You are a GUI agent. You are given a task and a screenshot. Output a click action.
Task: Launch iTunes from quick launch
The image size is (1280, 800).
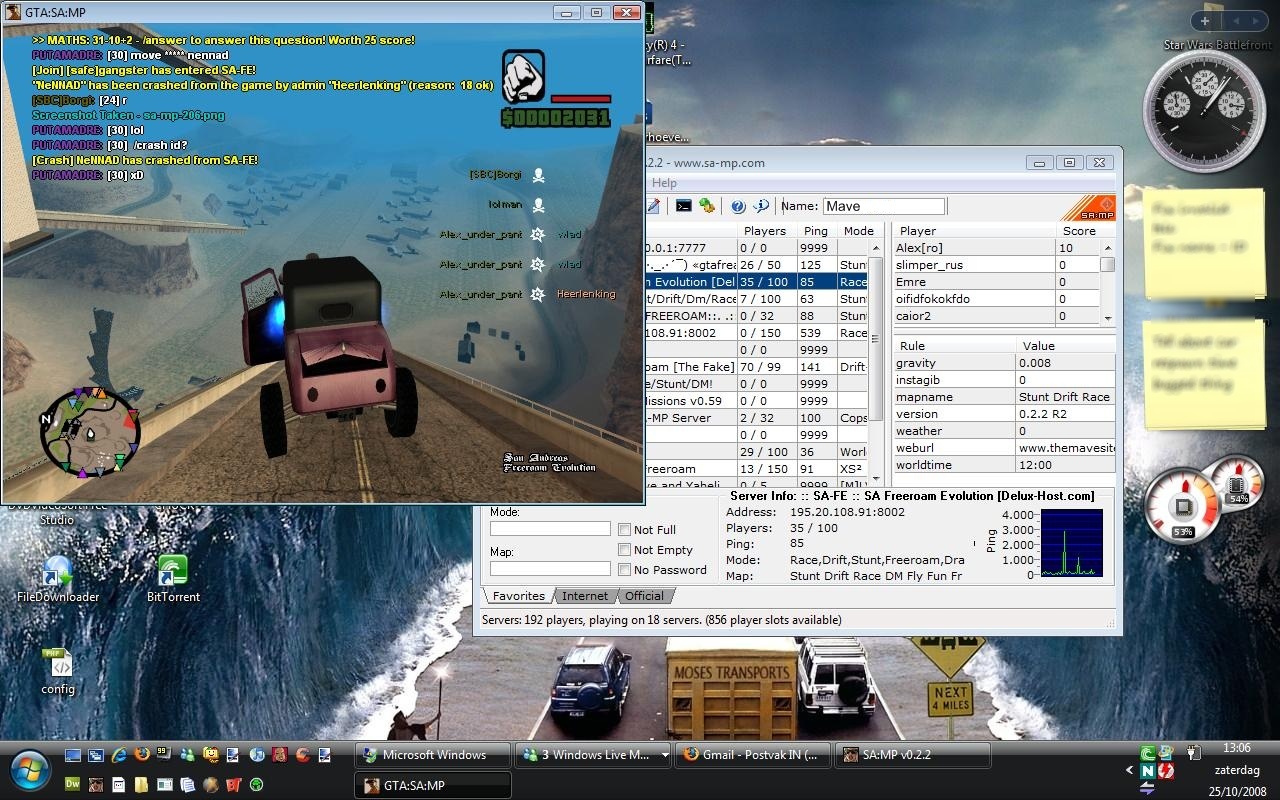257,755
